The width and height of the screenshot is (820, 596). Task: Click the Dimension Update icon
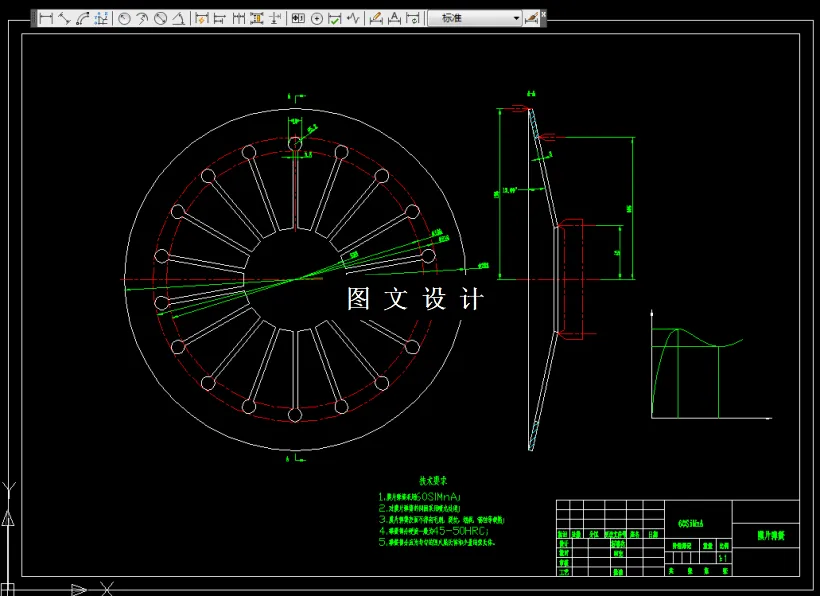click(x=412, y=18)
